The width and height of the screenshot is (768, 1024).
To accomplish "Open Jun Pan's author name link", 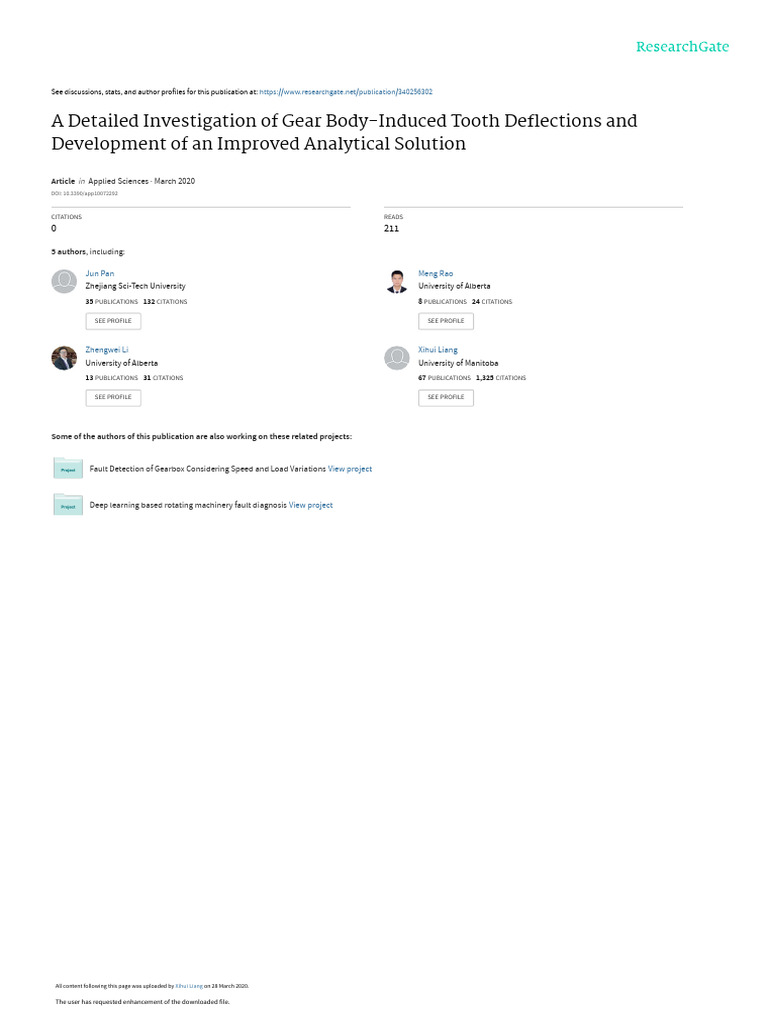I will tap(99, 273).
